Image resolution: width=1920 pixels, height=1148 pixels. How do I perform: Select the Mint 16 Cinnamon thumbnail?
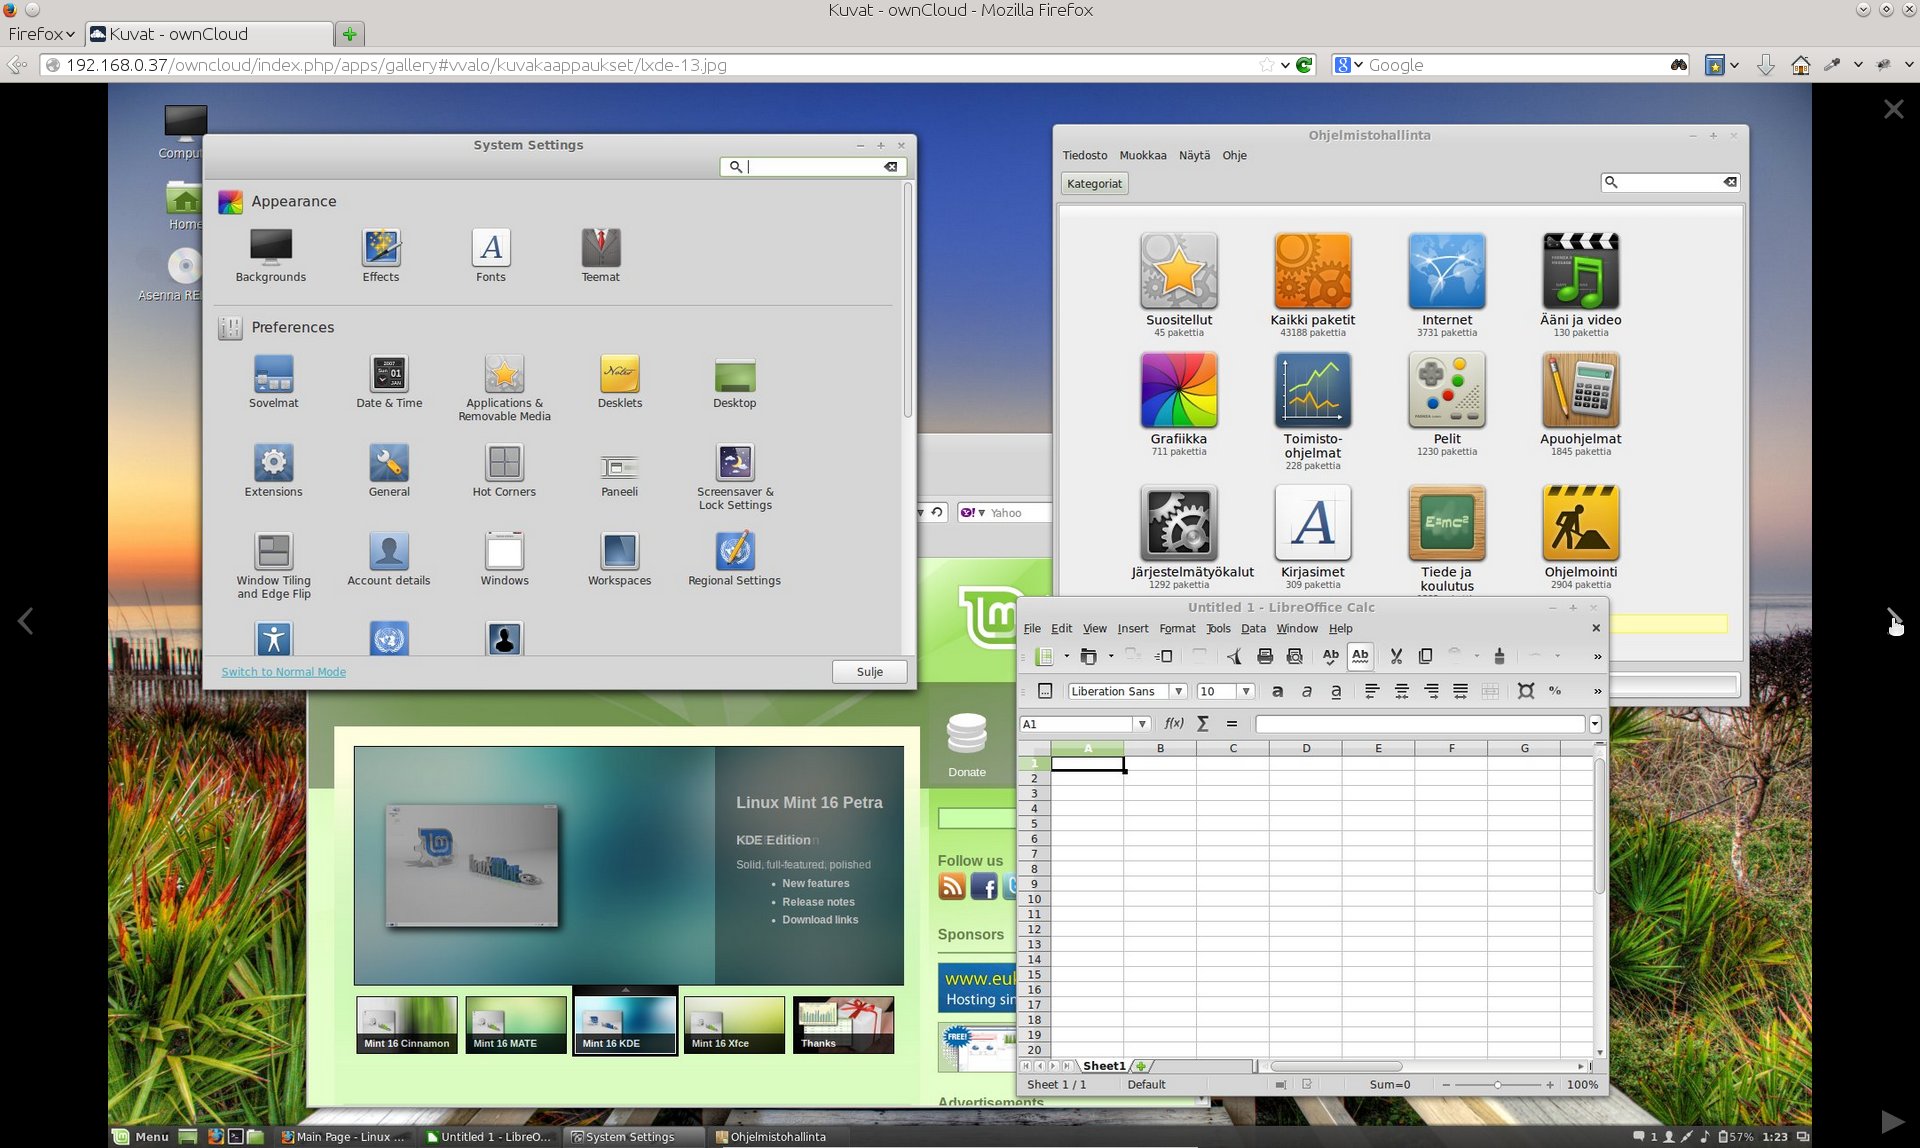[x=407, y=1025]
